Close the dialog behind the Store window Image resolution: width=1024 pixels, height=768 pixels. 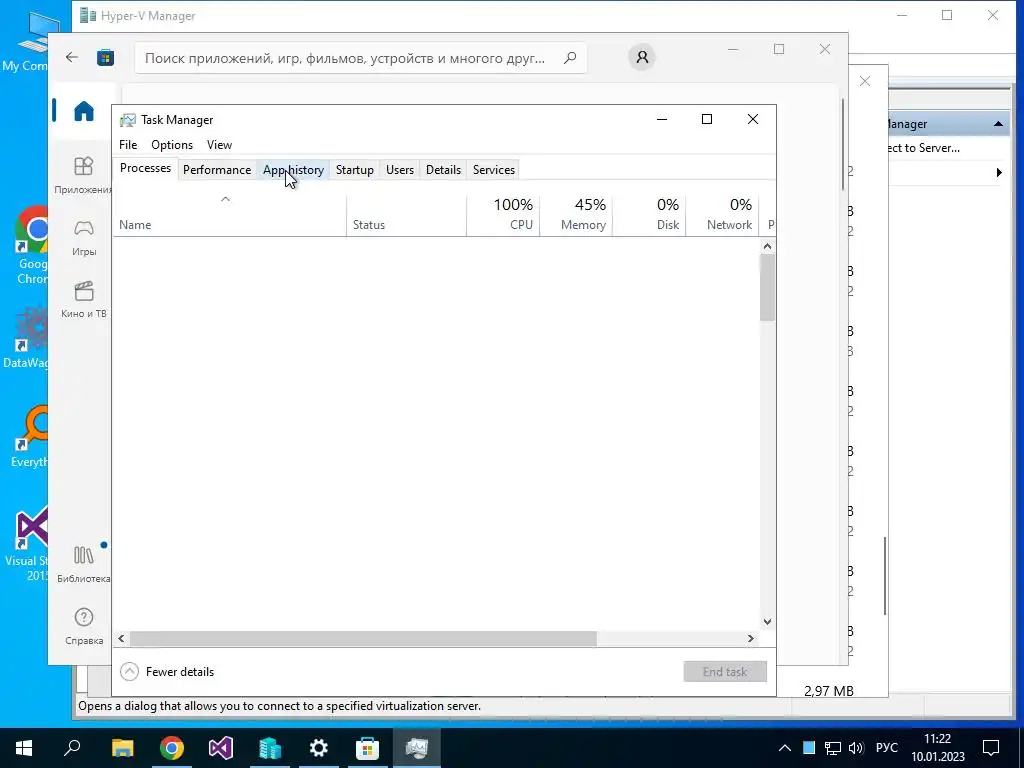(865, 81)
